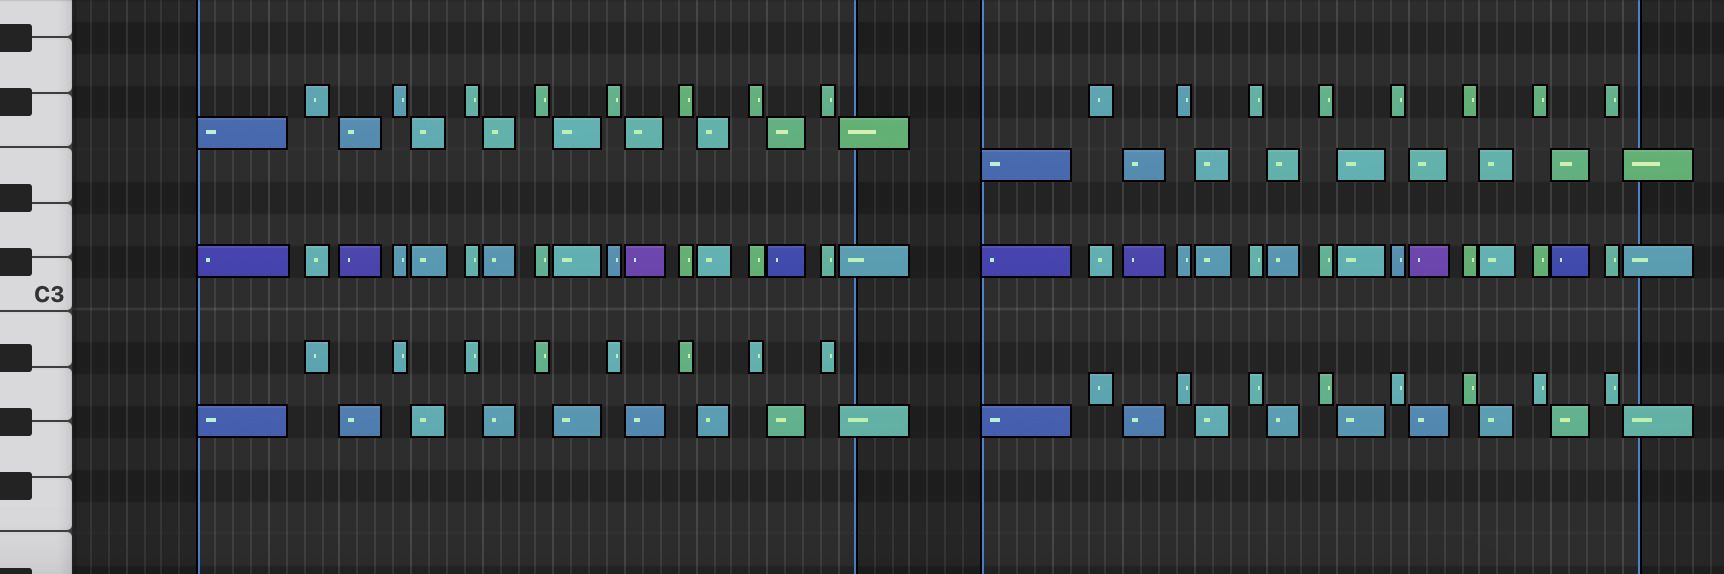Image resolution: width=1724 pixels, height=574 pixels.
Task: Select last long green F3 note in left phrase
Action: click(x=873, y=133)
